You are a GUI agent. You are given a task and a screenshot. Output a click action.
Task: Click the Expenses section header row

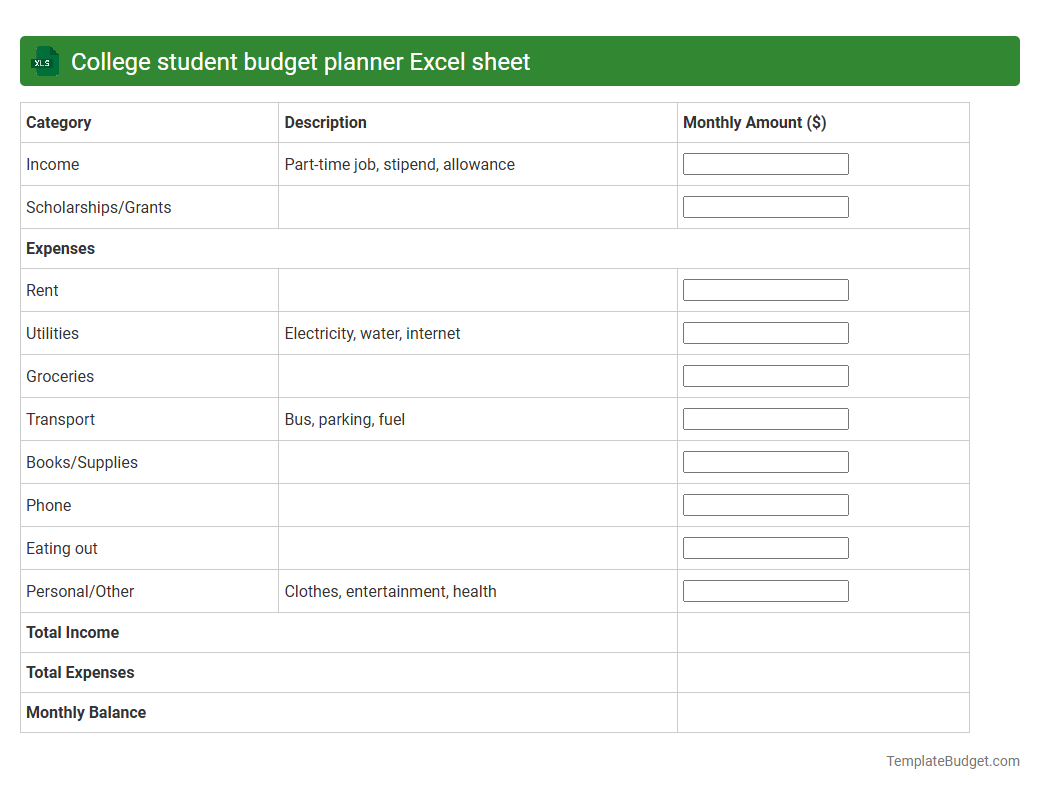click(x=61, y=248)
